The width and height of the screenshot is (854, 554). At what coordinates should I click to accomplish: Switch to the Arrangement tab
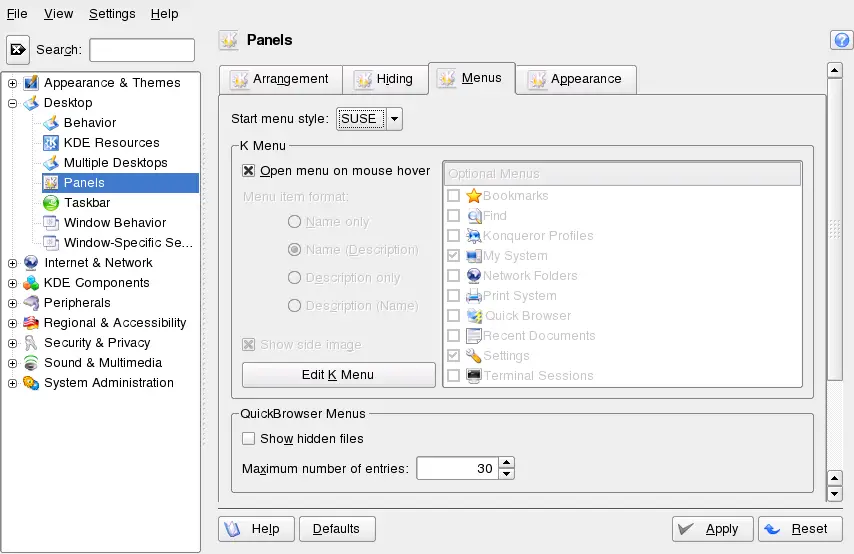(x=280, y=79)
